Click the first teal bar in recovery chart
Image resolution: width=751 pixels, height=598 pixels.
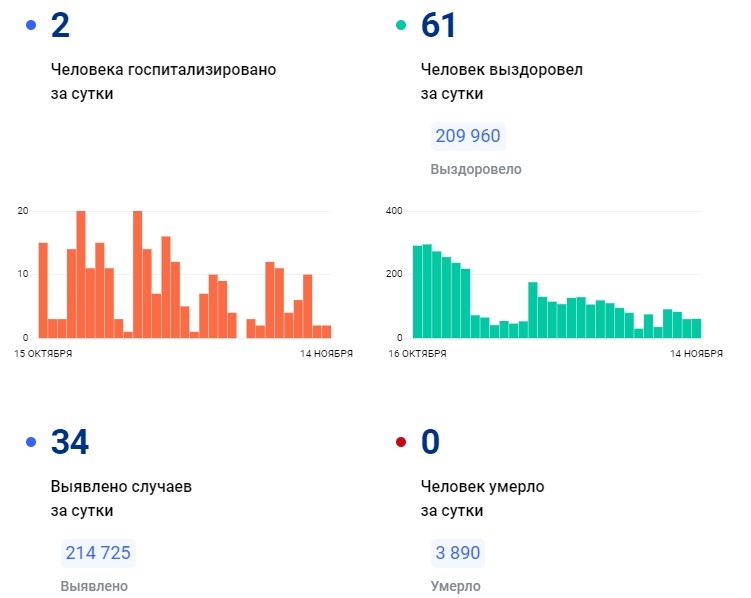coord(417,291)
